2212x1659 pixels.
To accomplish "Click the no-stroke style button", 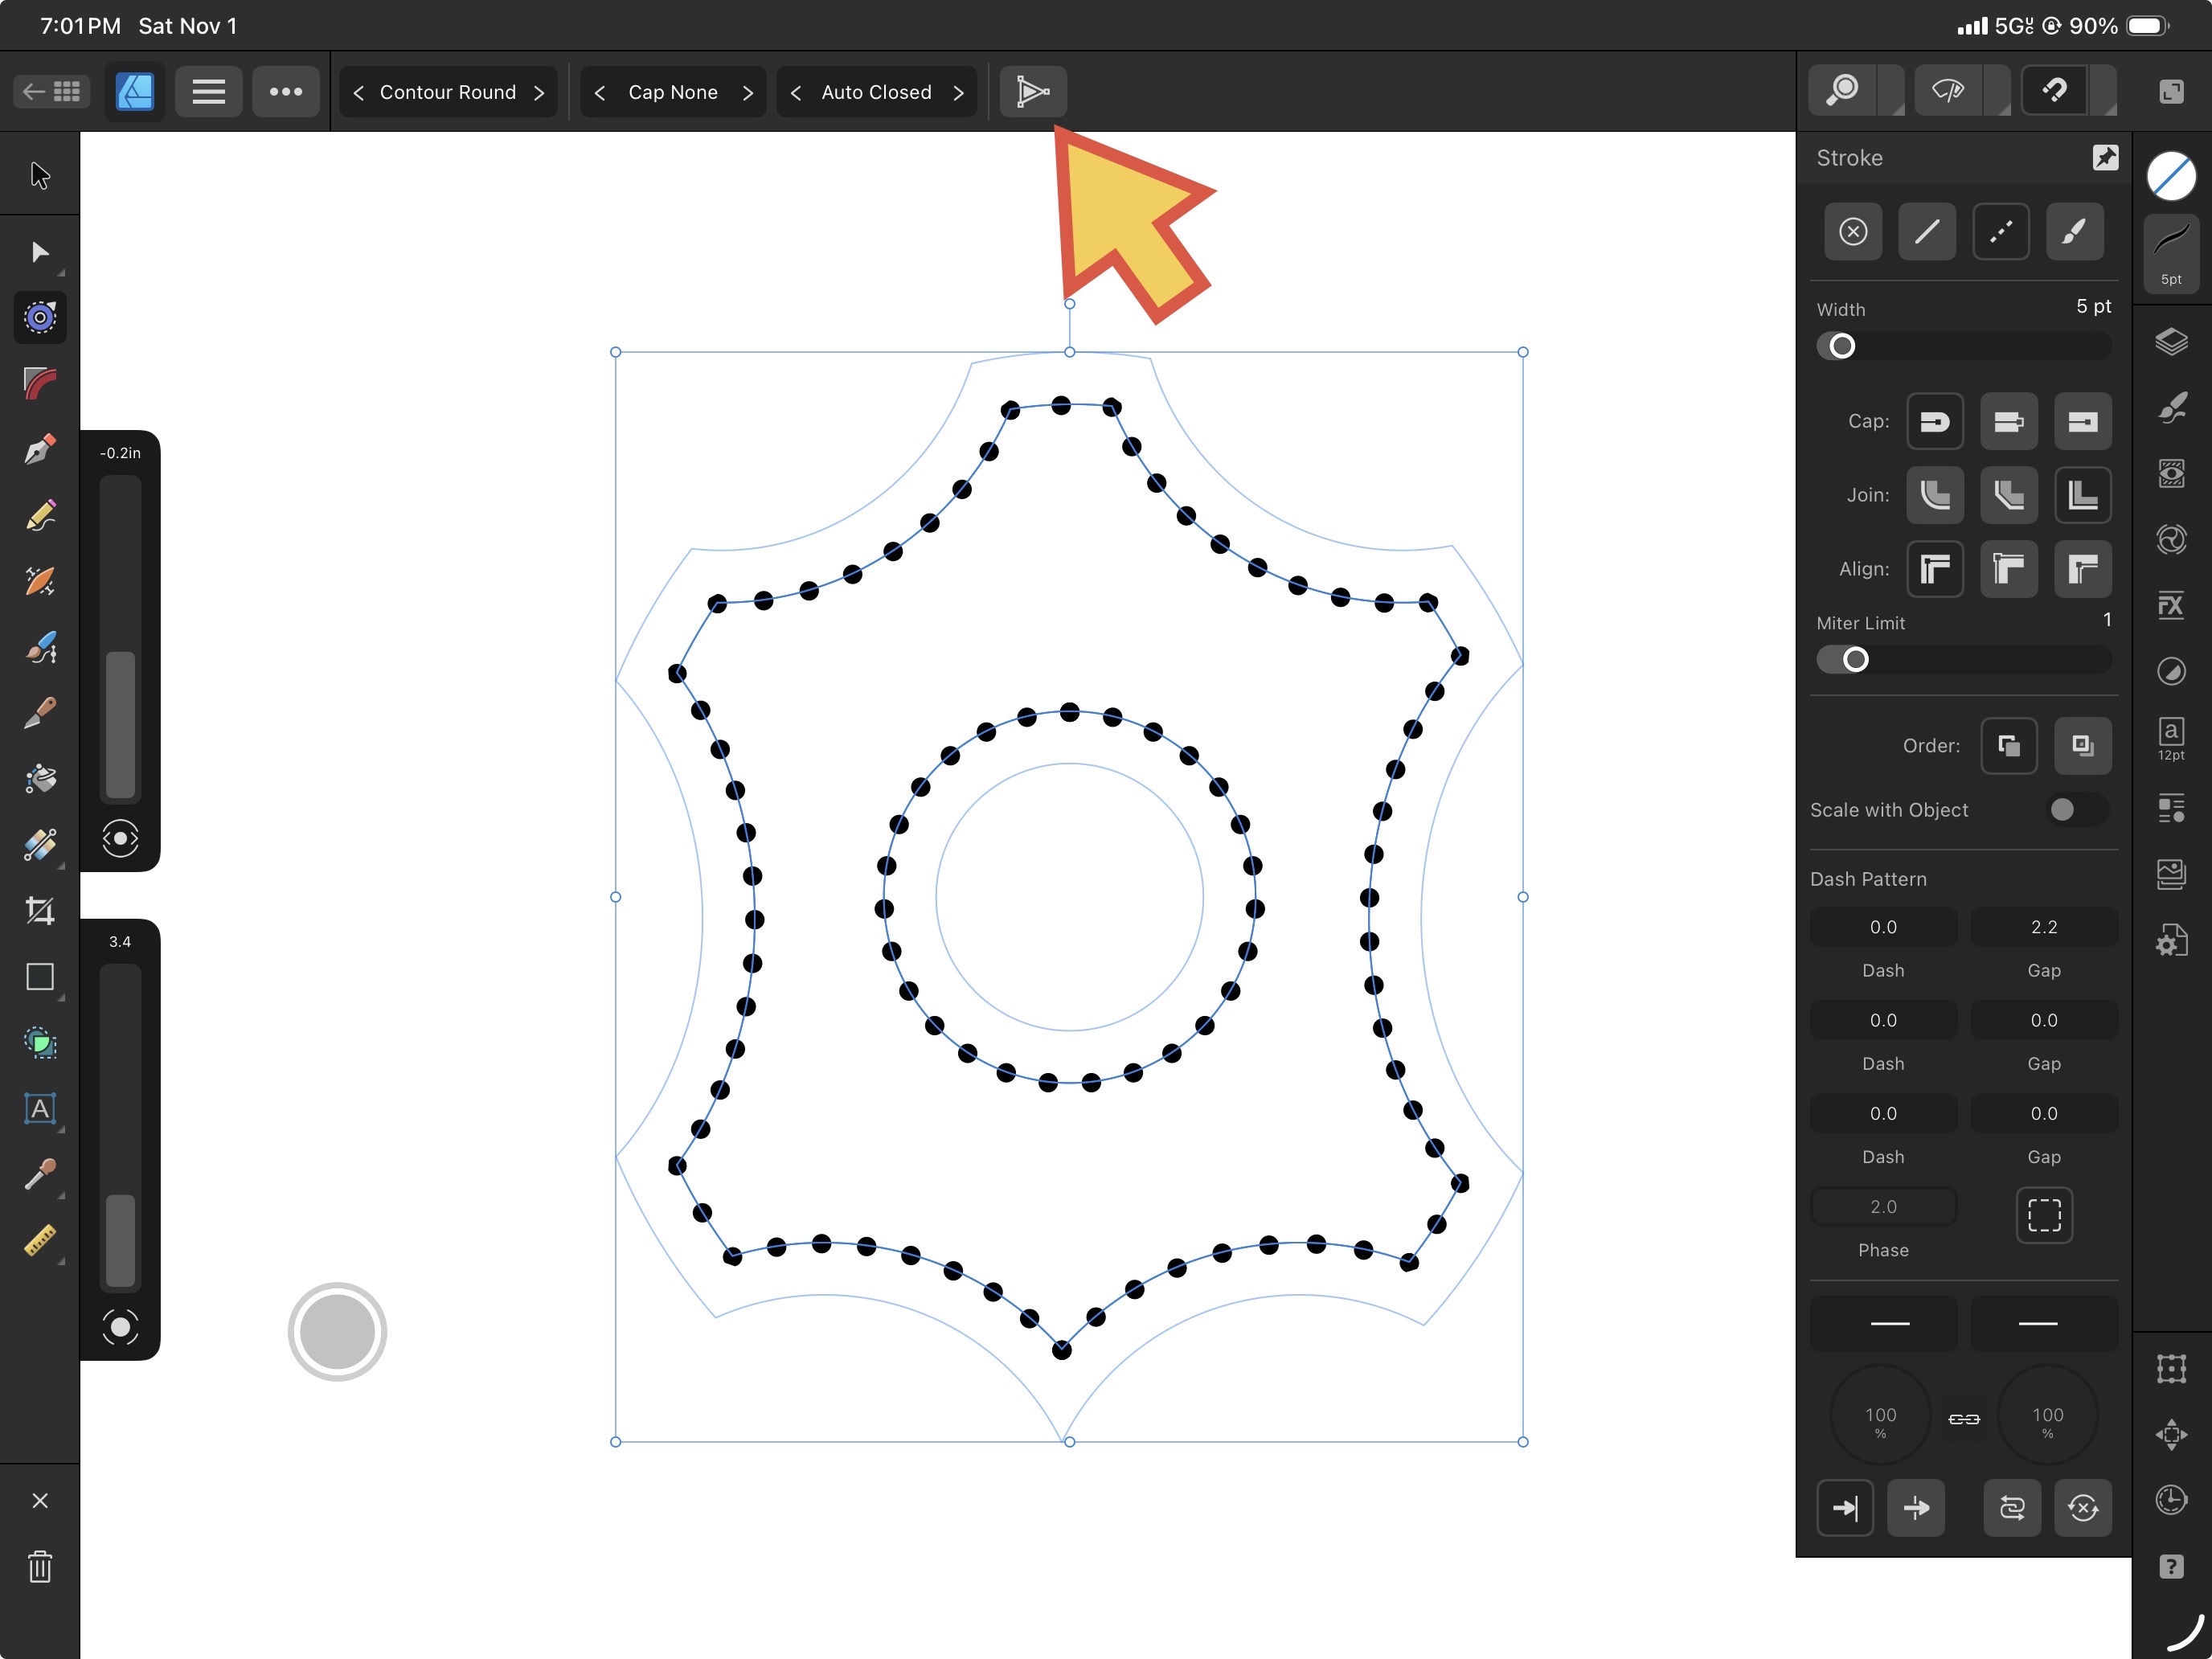I will 1853,232.
